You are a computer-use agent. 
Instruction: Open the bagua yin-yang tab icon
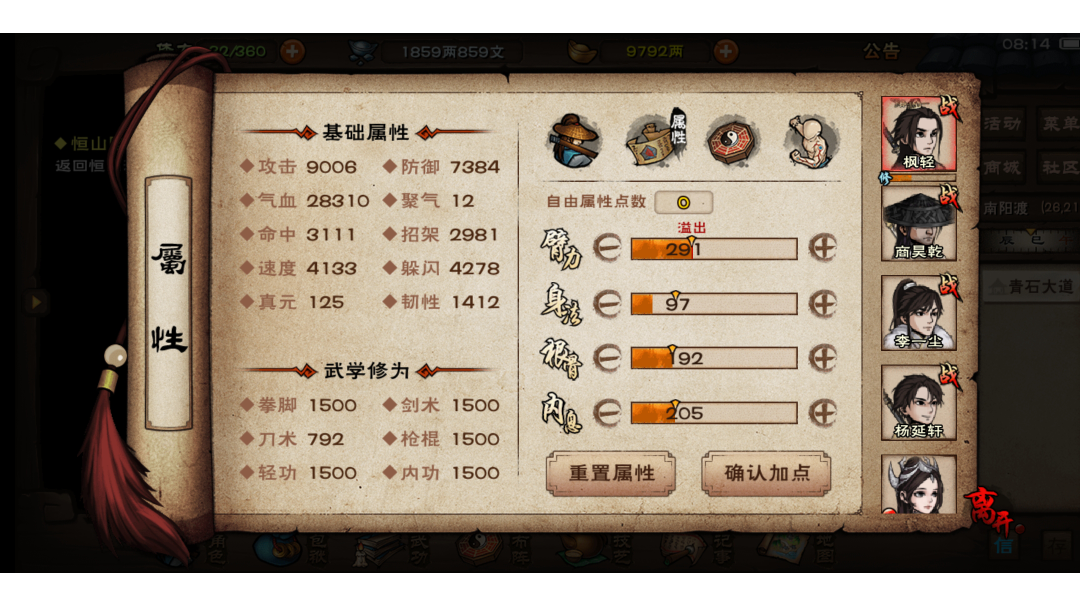(732, 141)
